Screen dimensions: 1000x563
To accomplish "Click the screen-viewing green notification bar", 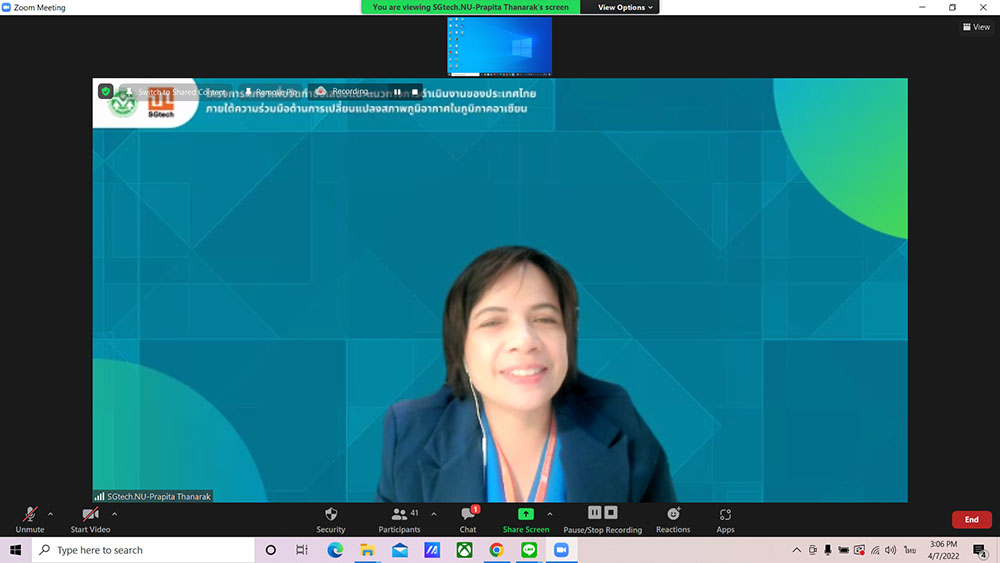I will pos(471,7).
